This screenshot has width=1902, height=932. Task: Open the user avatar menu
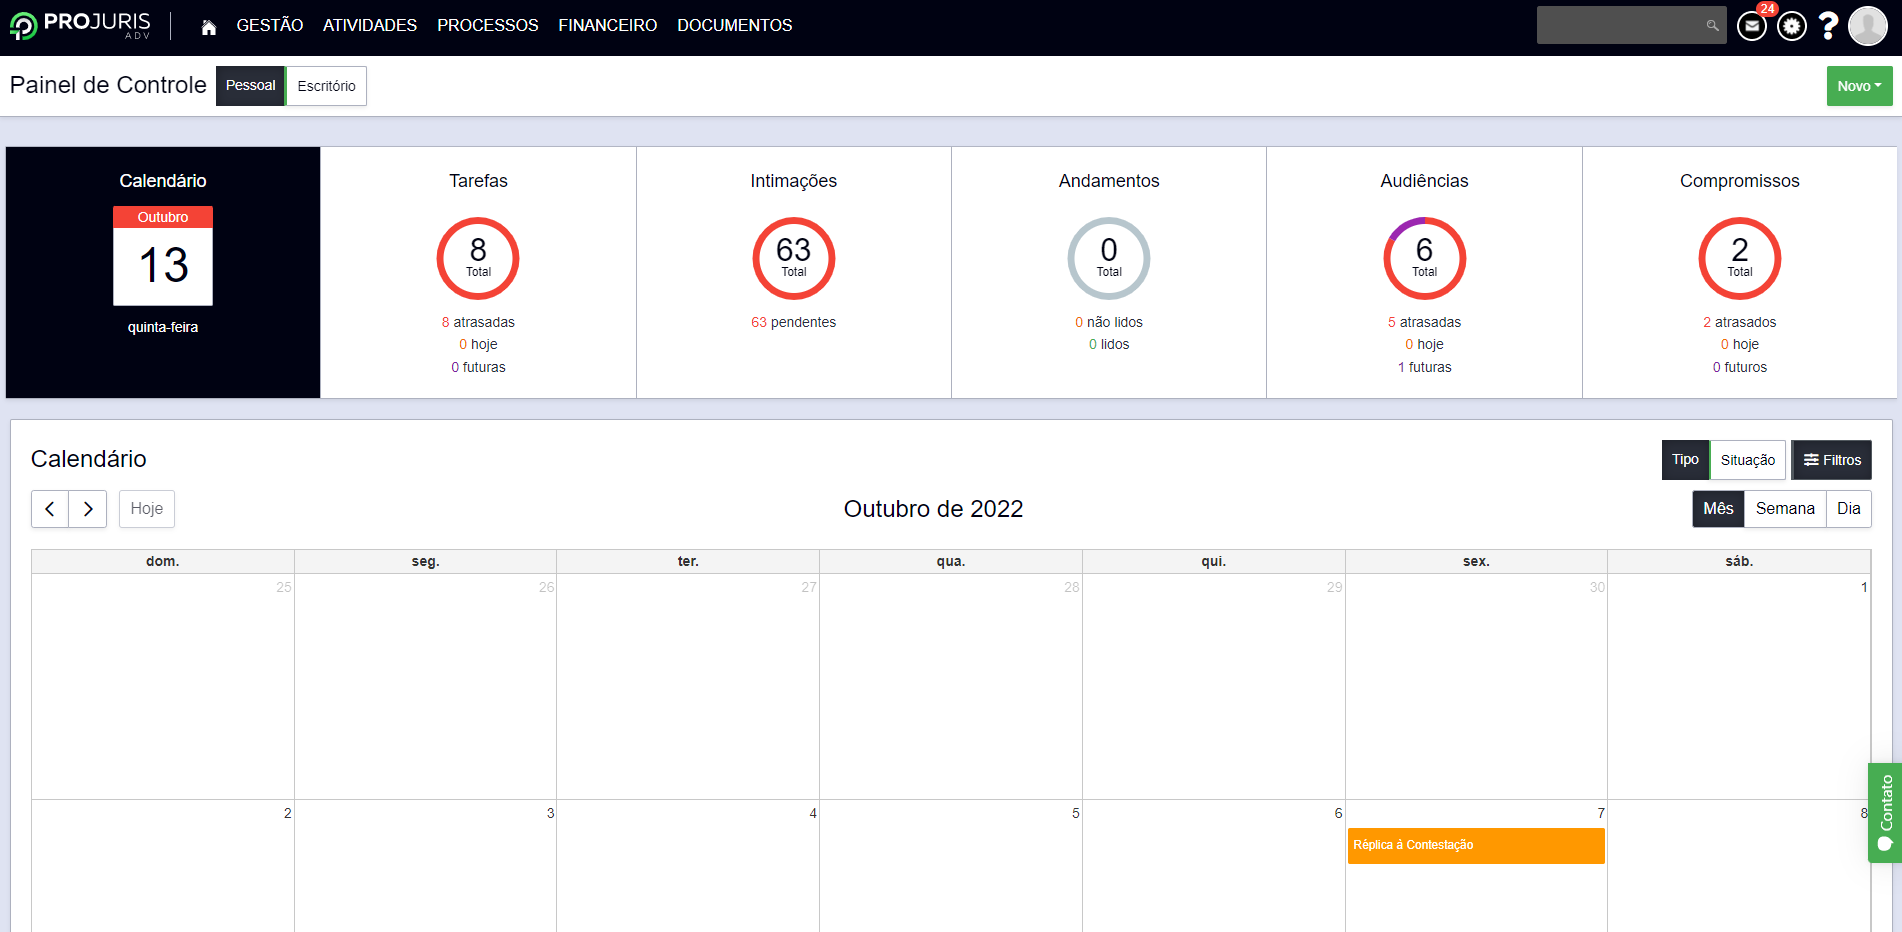click(x=1867, y=26)
